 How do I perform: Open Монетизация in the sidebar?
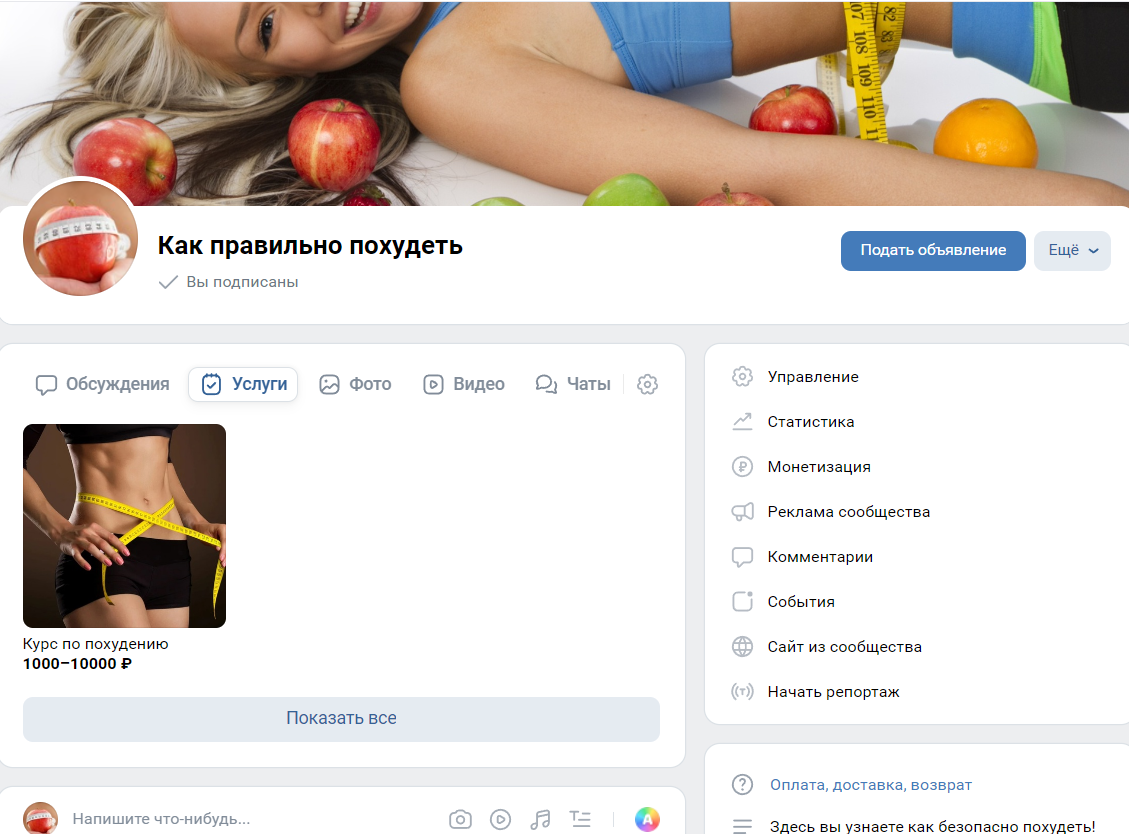pos(818,467)
